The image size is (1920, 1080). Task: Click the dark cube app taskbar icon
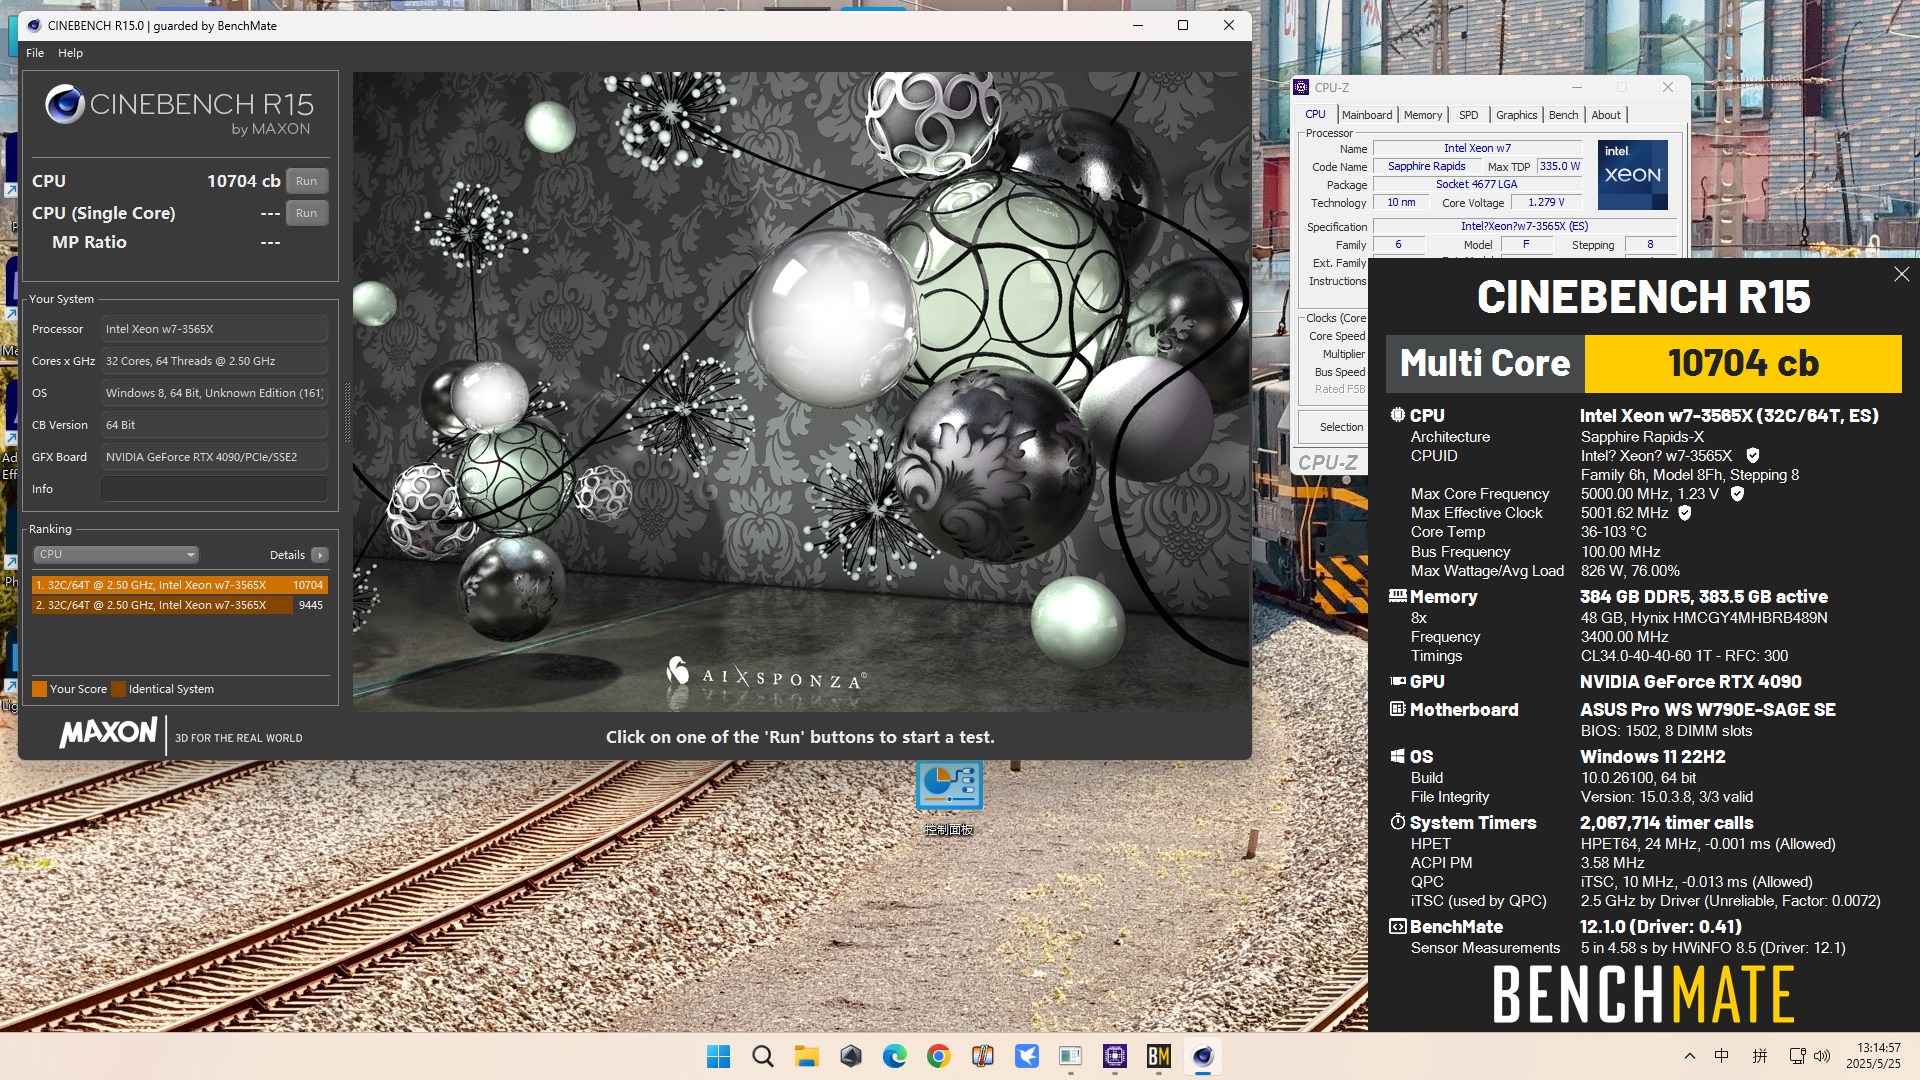tap(850, 1056)
